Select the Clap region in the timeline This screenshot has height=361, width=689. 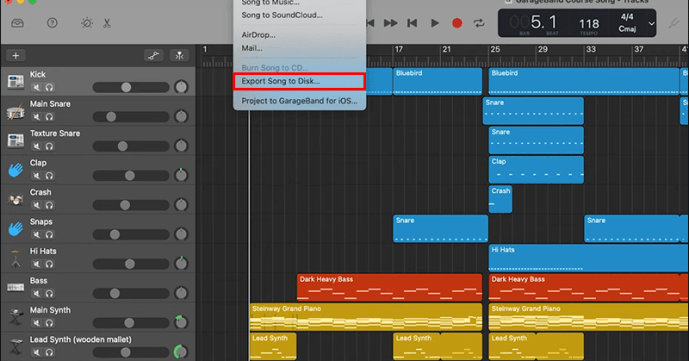pos(536,170)
